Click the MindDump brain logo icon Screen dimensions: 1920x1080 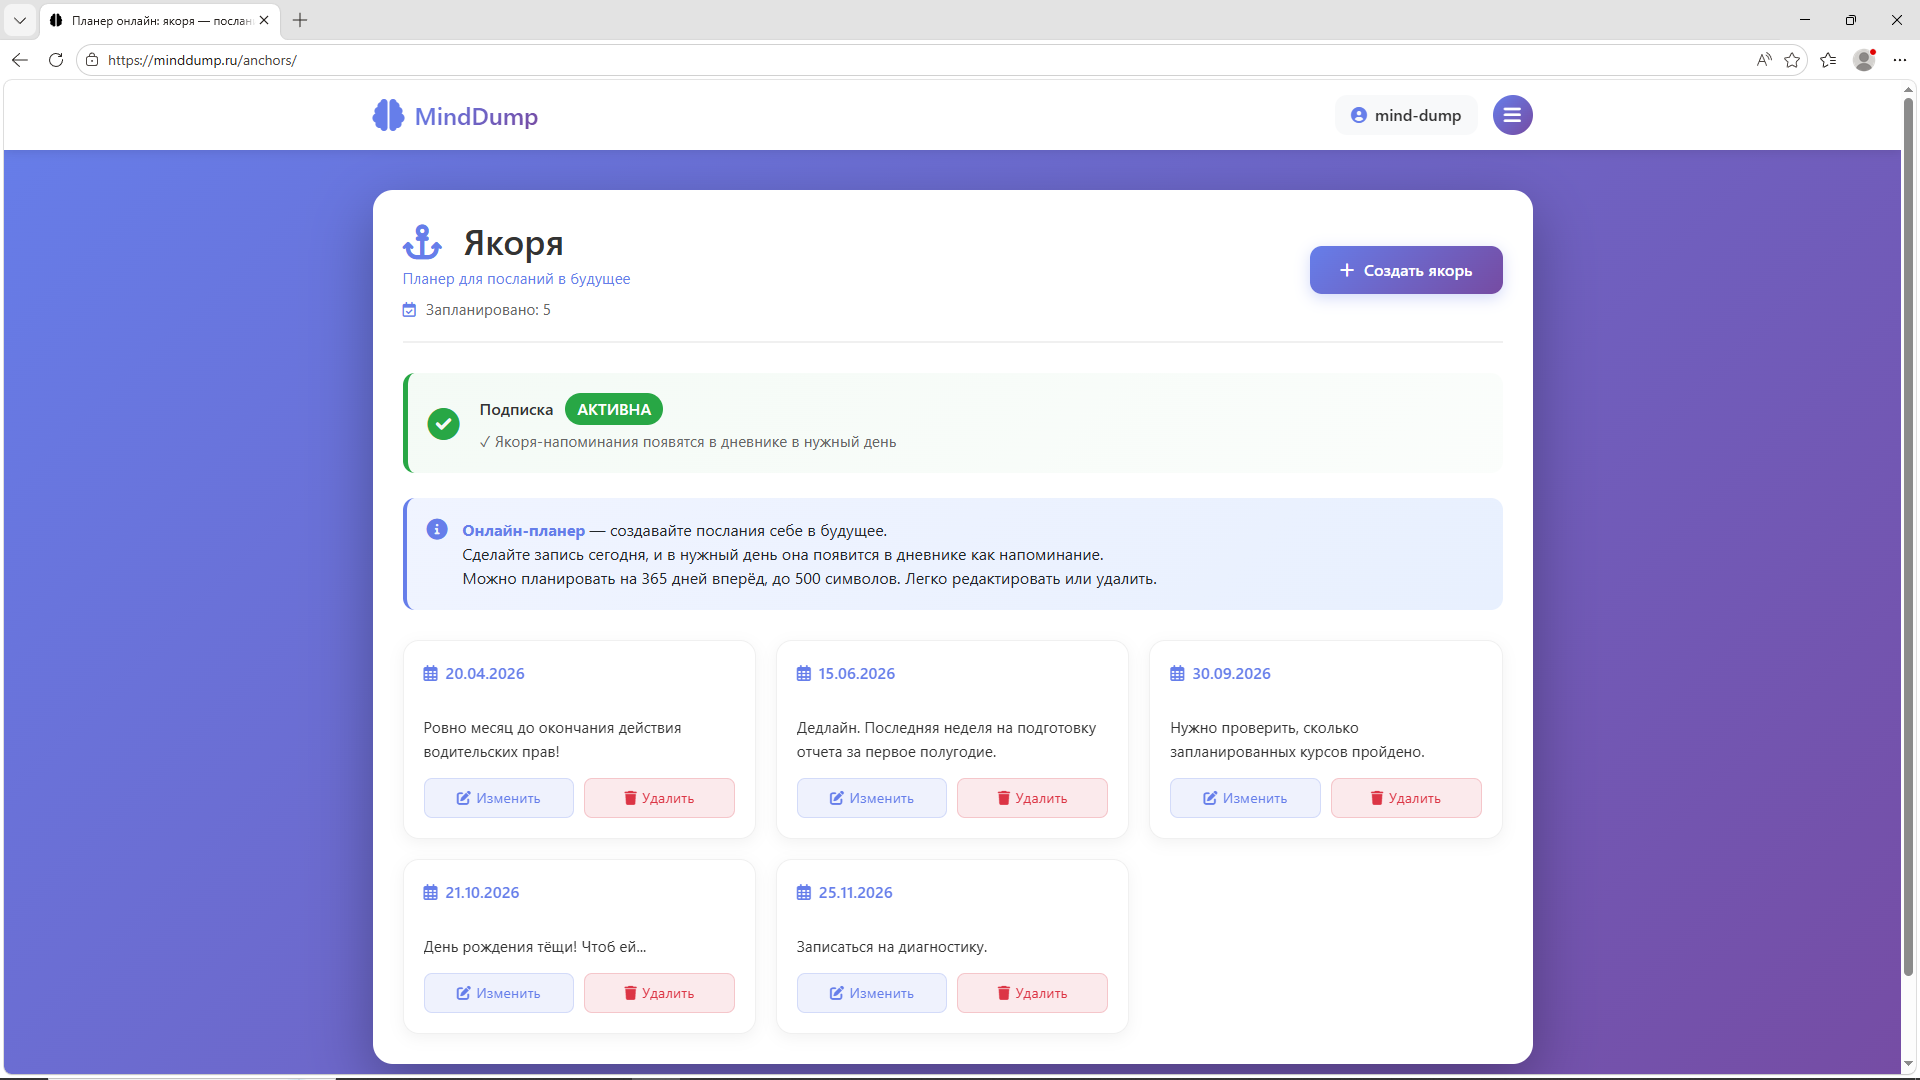coord(387,115)
